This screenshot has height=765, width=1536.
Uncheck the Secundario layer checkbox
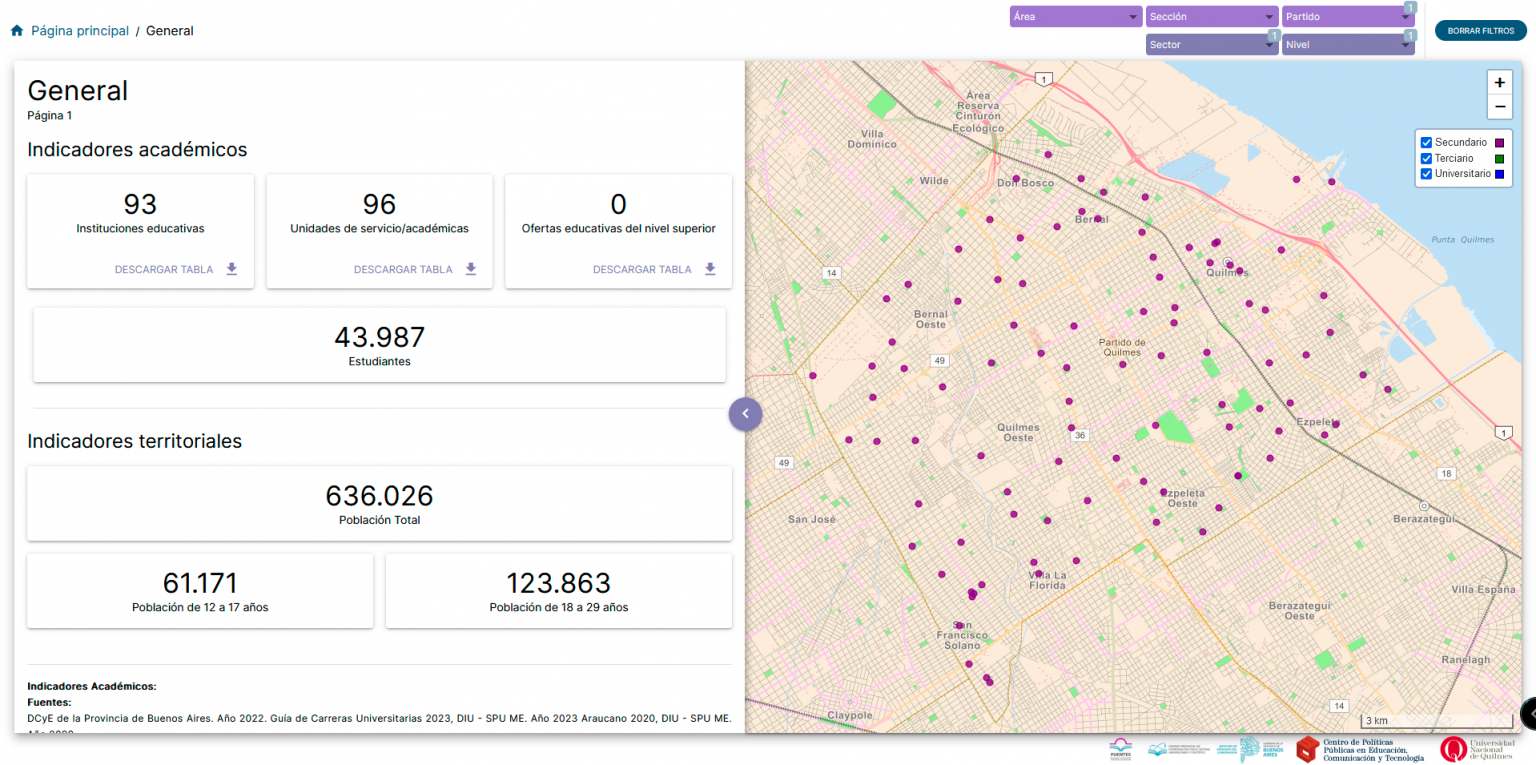coord(1427,143)
